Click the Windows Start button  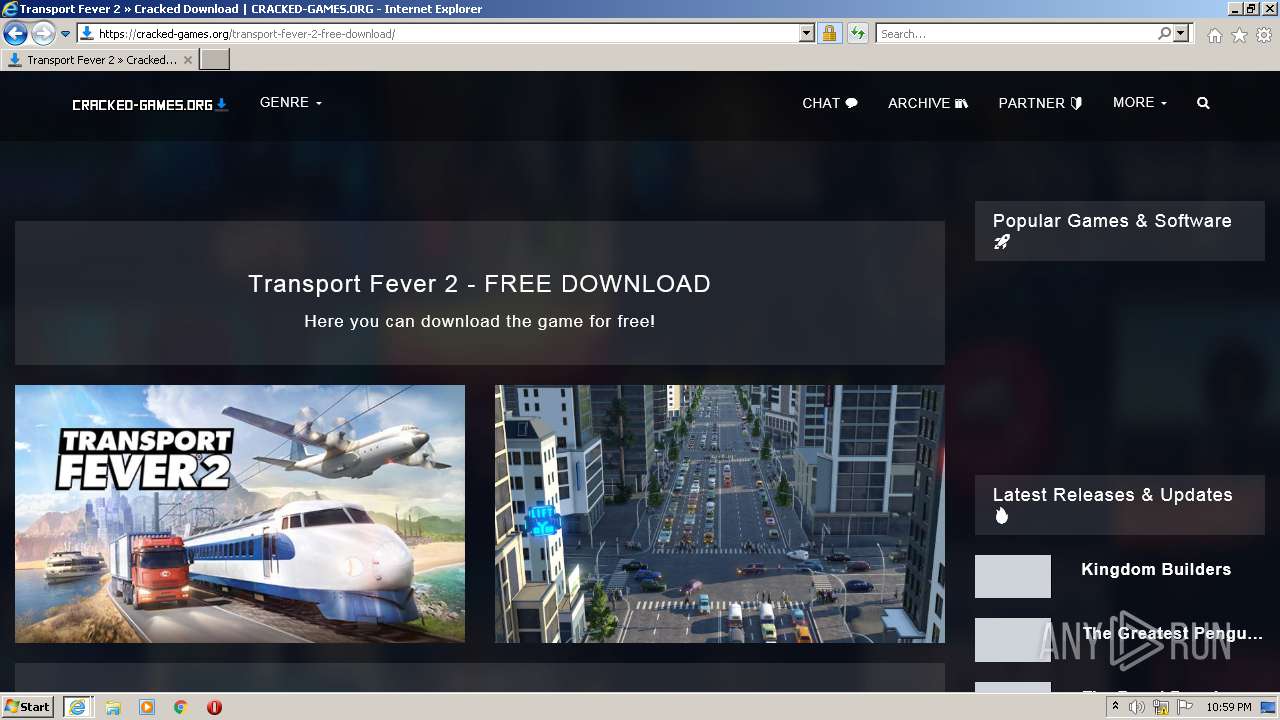[28, 707]
